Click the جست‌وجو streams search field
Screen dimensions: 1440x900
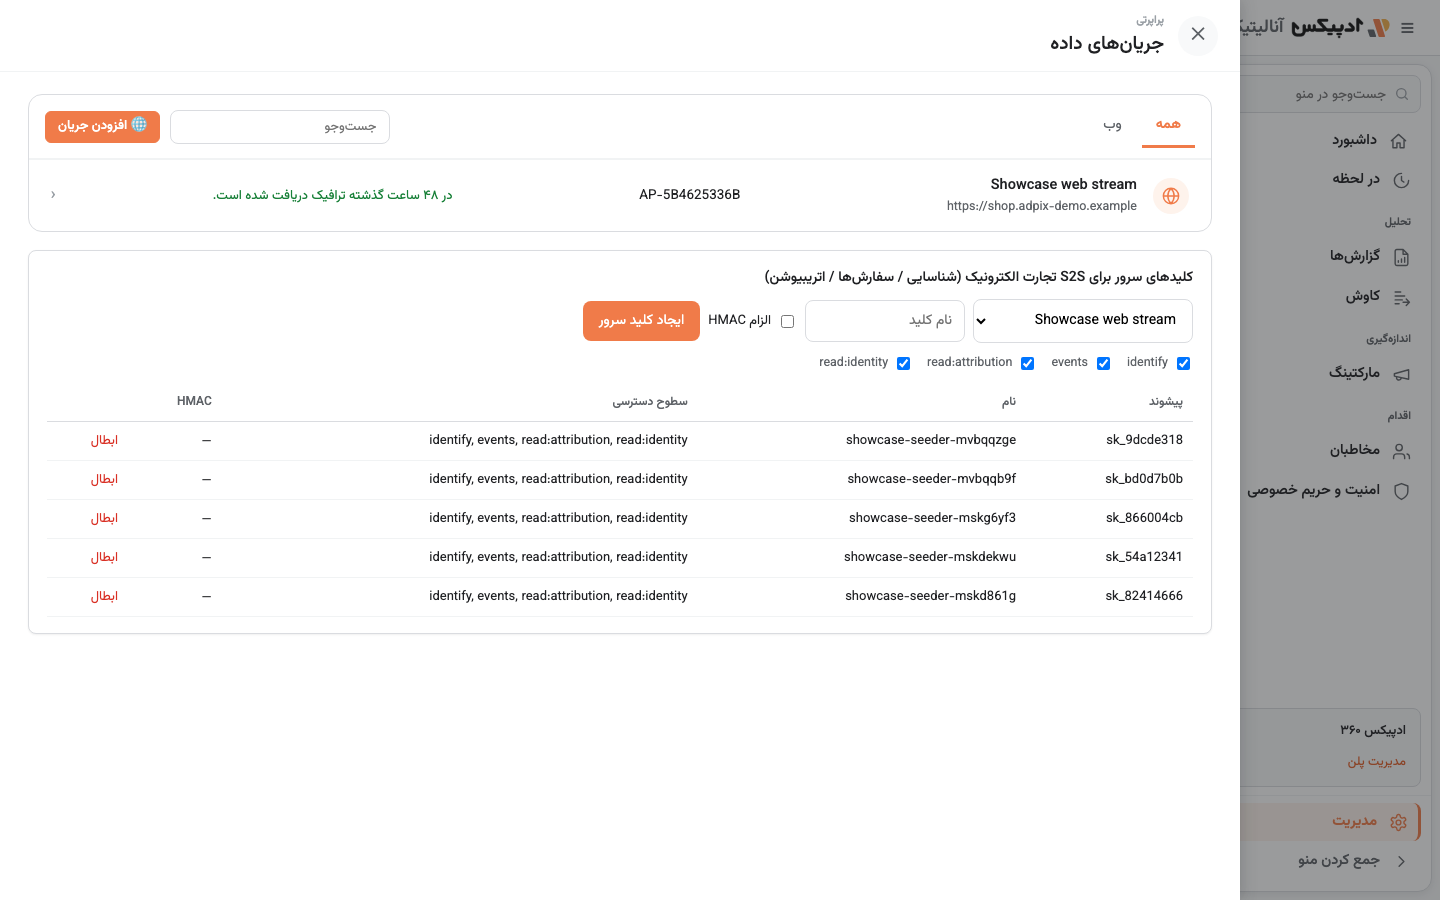pos(280,127)
